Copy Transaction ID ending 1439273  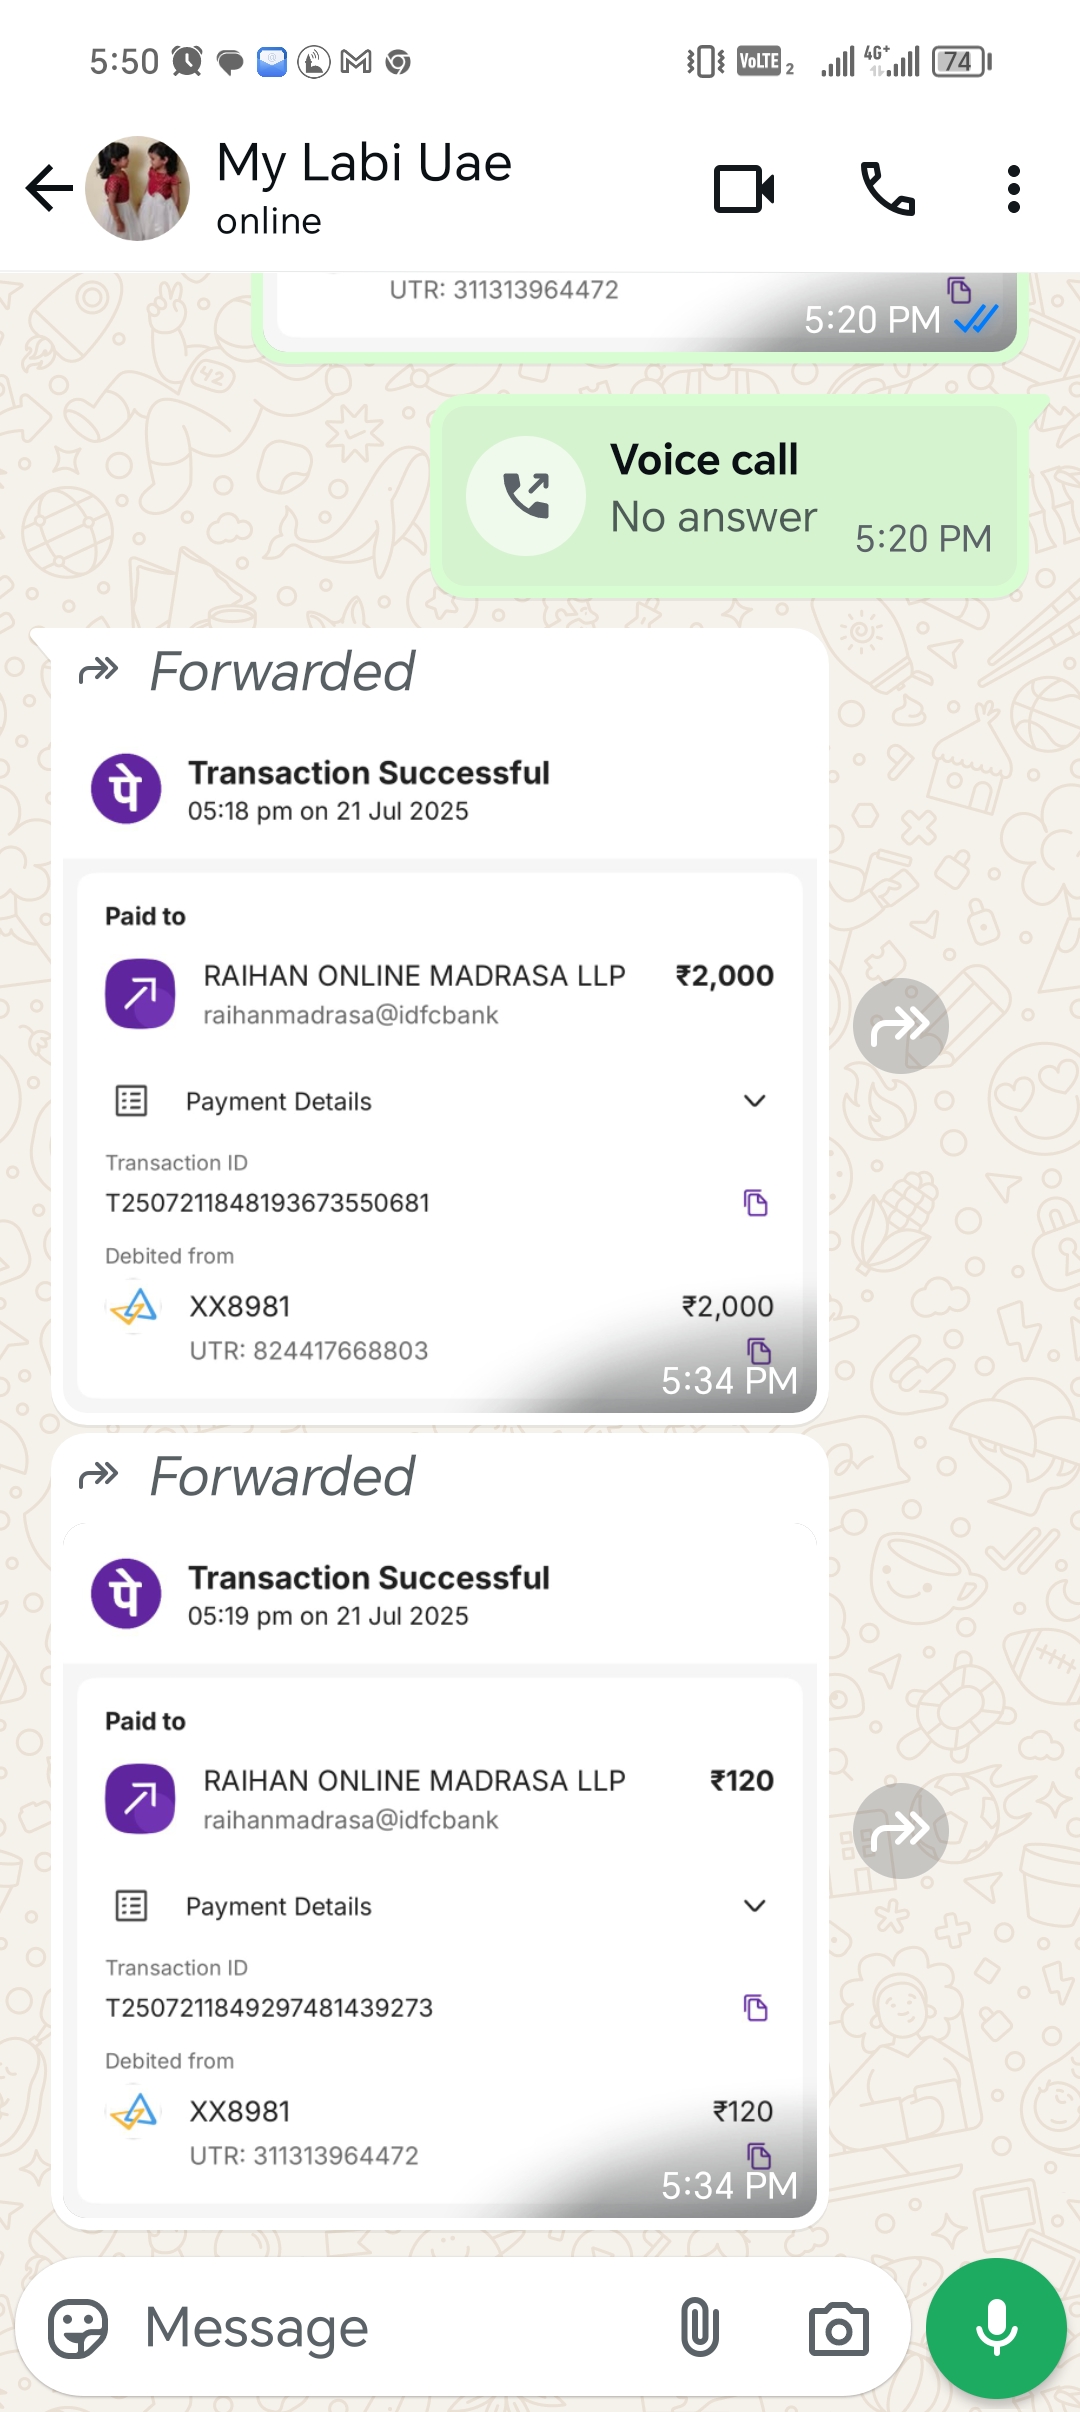756,2008
